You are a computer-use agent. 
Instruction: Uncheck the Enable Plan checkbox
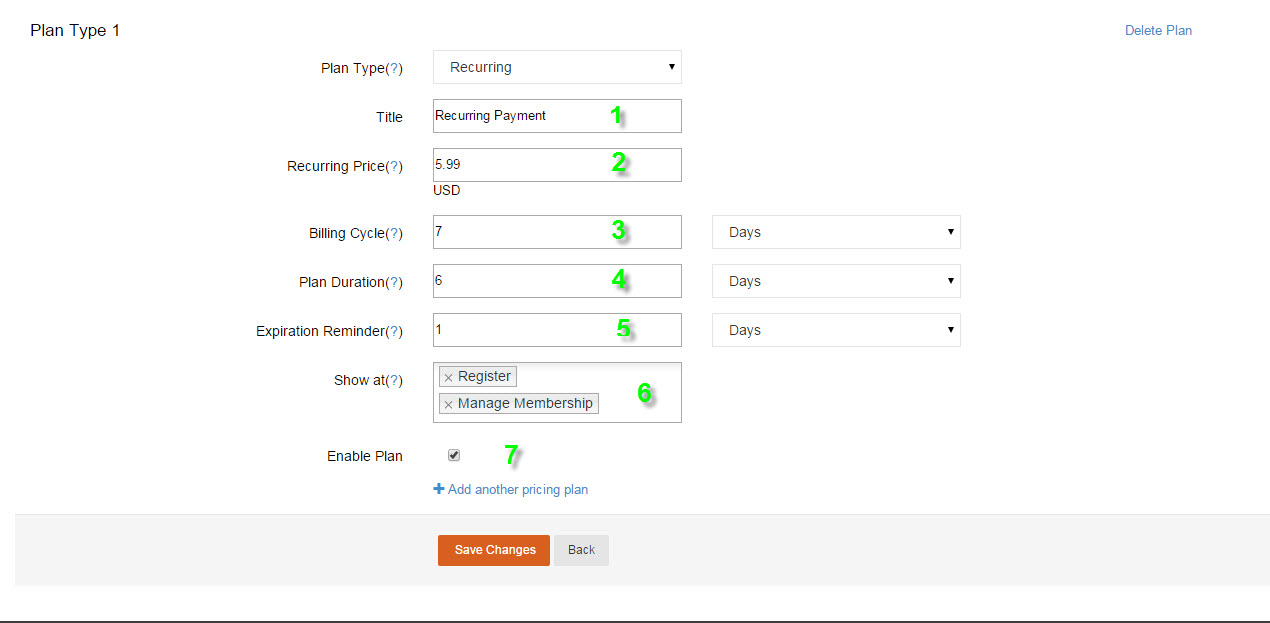point(454,455)
